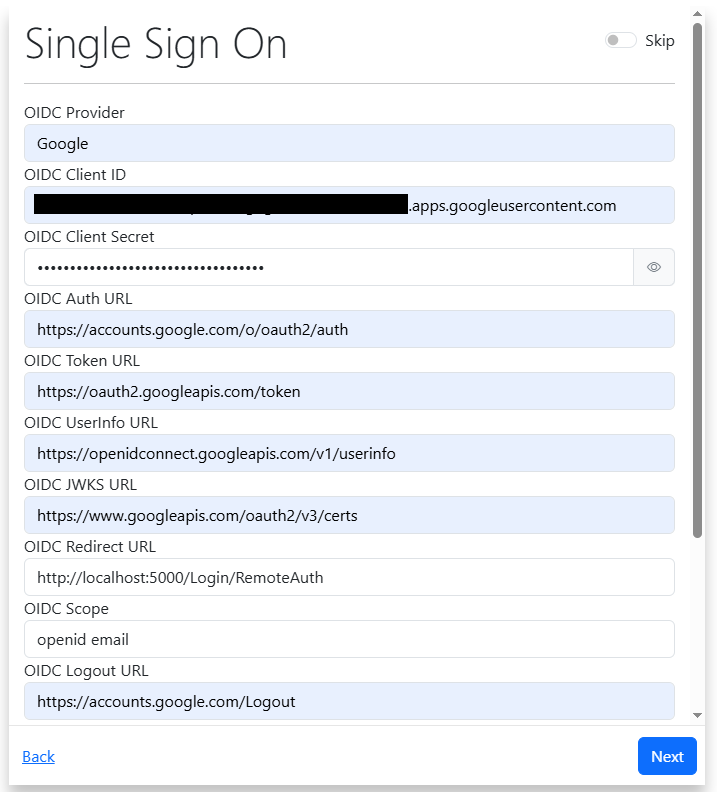The image size is (717, 792).
Task: Click the OIDC Redirect URL label
Action: 90,547
